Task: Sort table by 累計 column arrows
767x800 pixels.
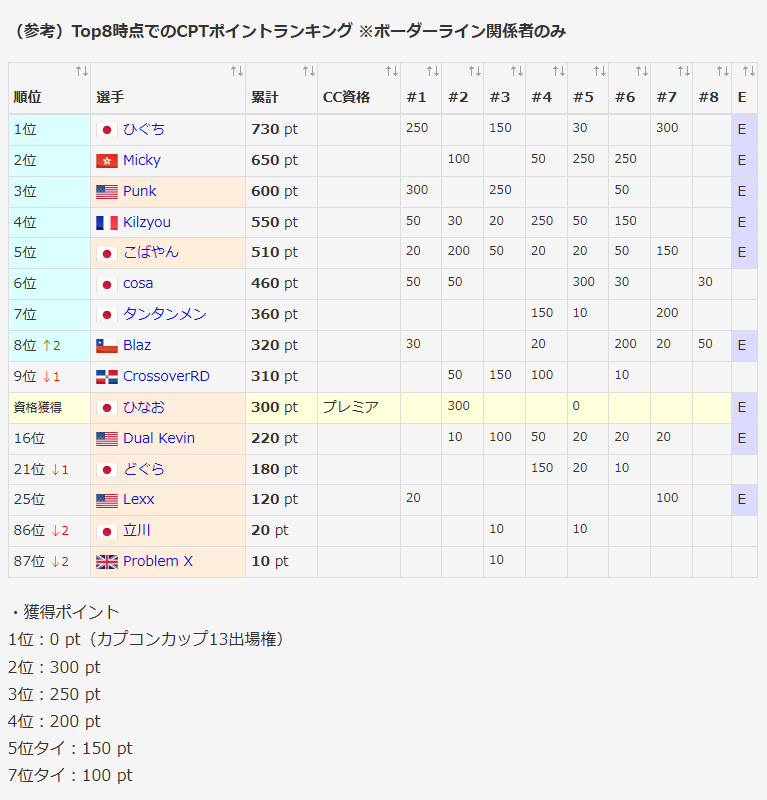Action: (308, 71)
